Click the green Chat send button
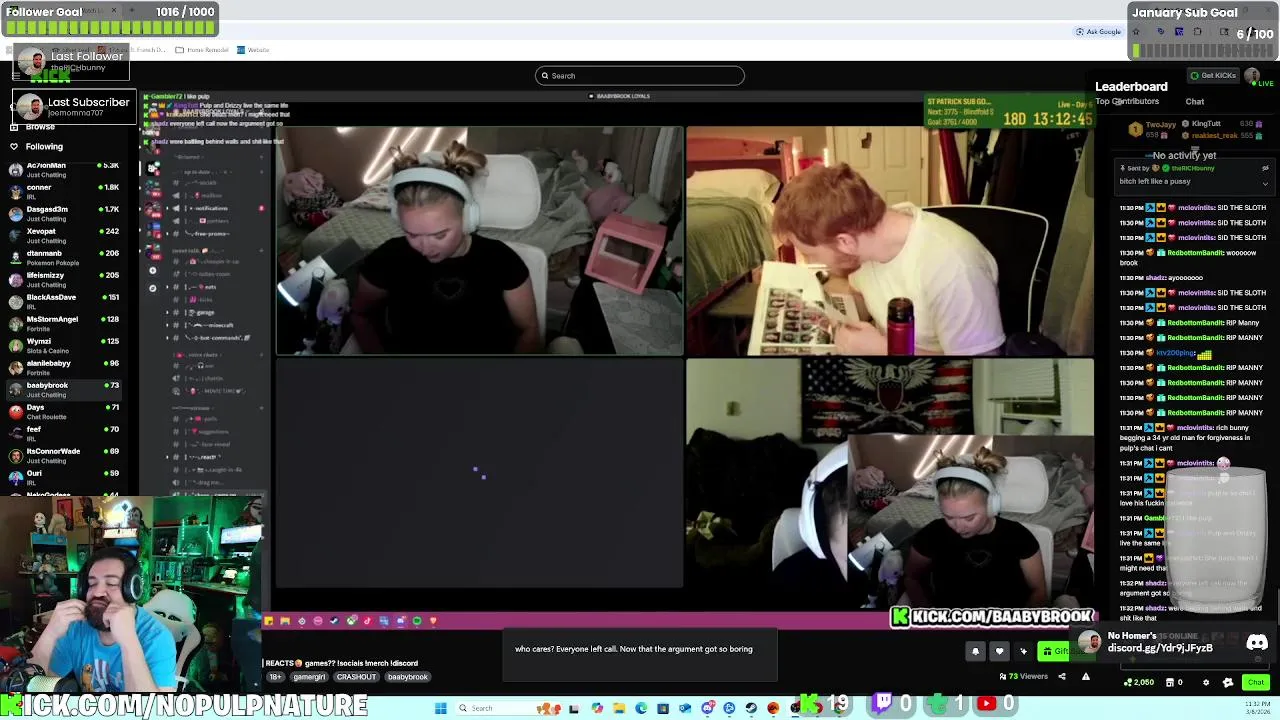Viewport: 1280px width, 720px height. 1255,682
